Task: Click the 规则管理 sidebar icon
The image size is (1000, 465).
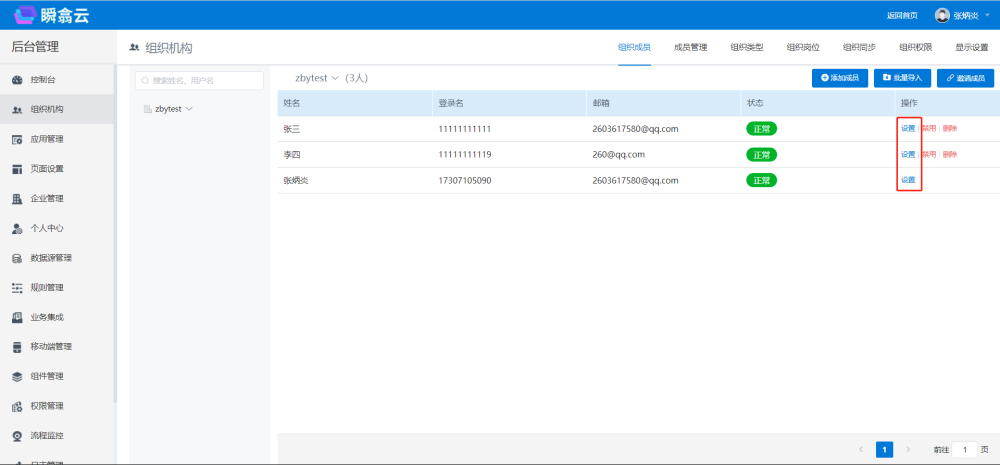Action: point(17,288)
